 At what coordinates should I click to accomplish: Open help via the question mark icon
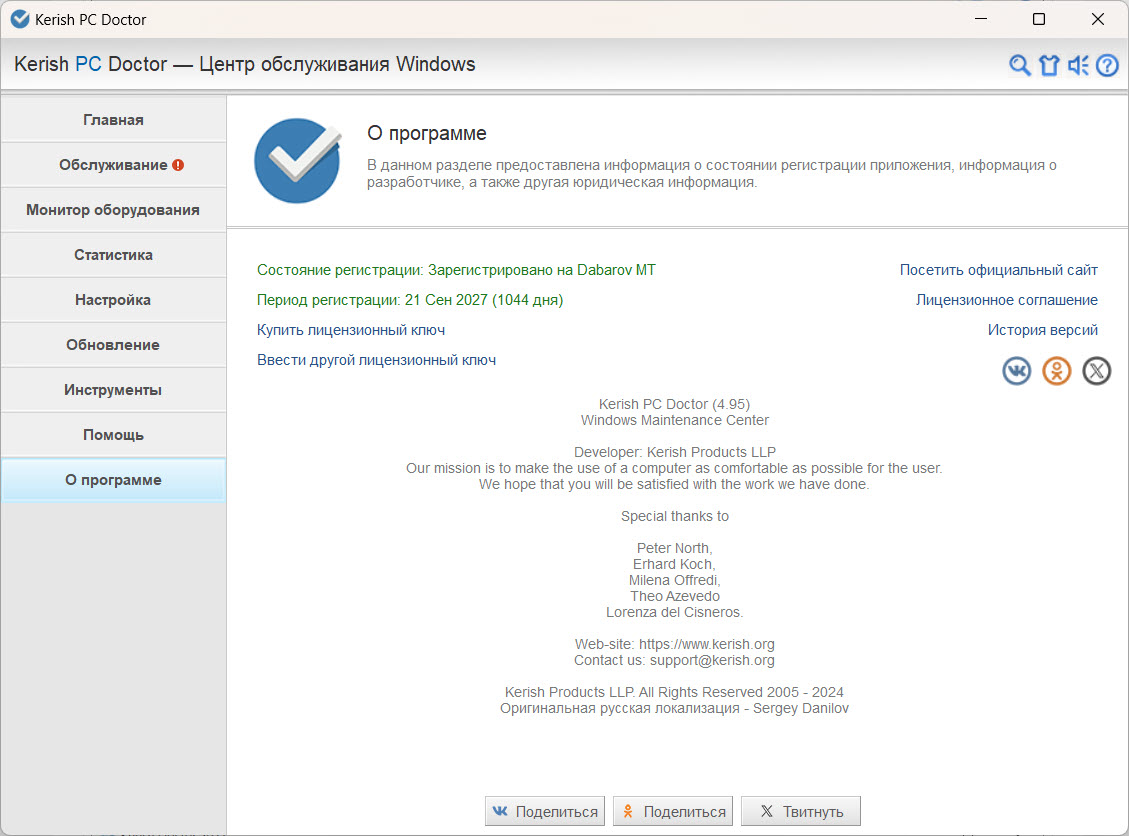coord(1107,66)
